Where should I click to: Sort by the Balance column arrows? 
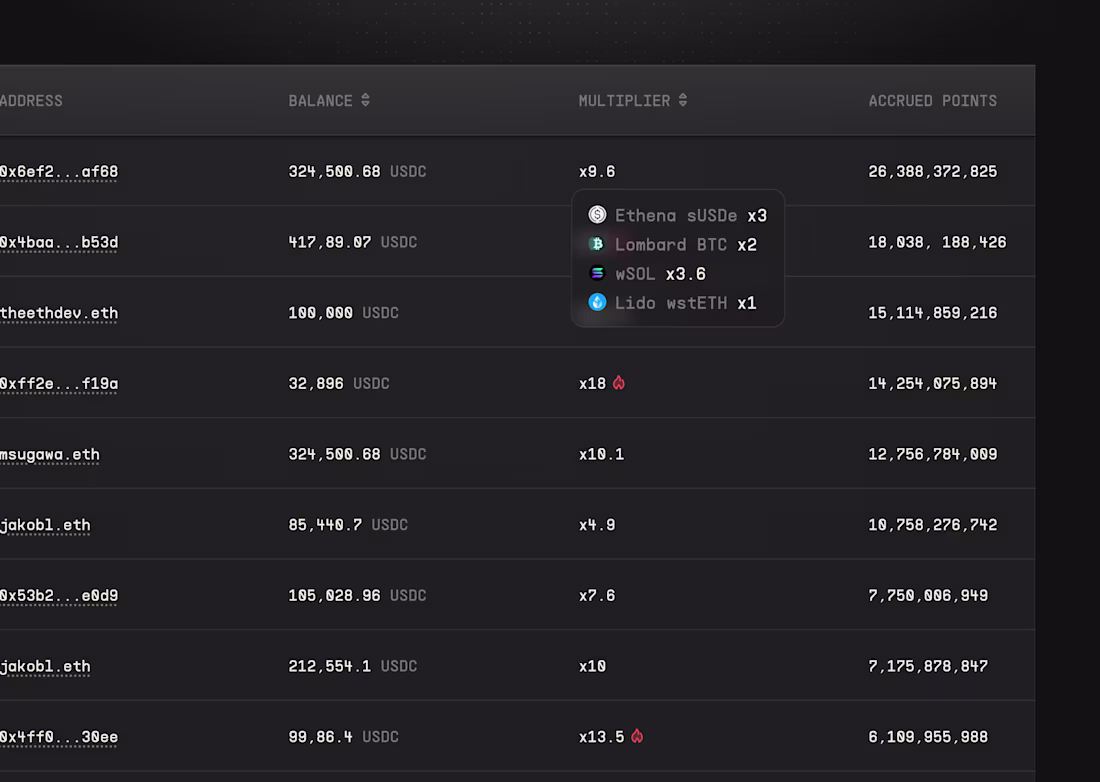[x=365, y=100]
